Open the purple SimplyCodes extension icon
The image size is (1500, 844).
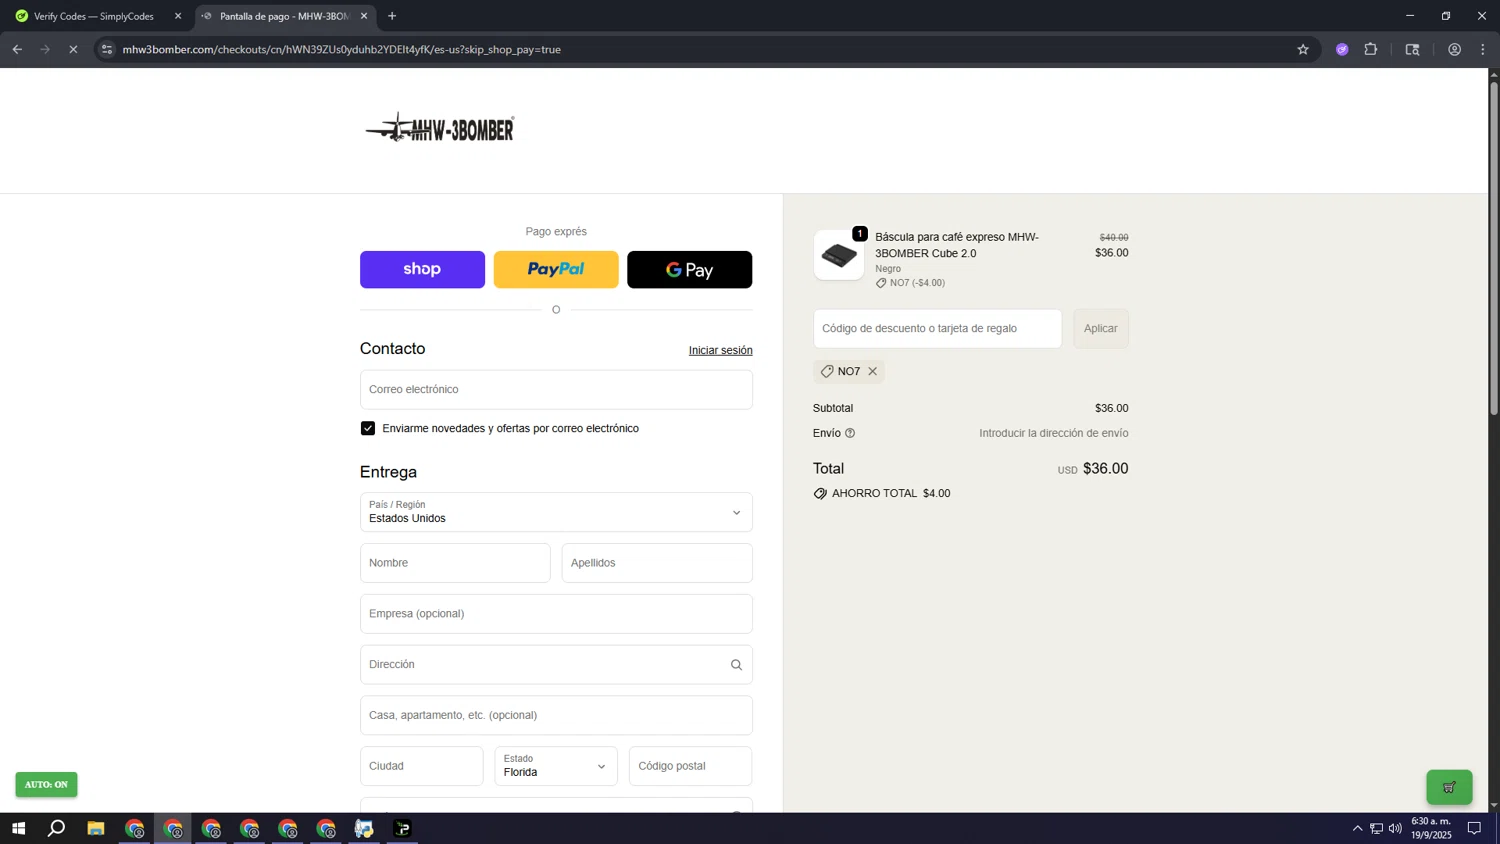(1342, 49)
